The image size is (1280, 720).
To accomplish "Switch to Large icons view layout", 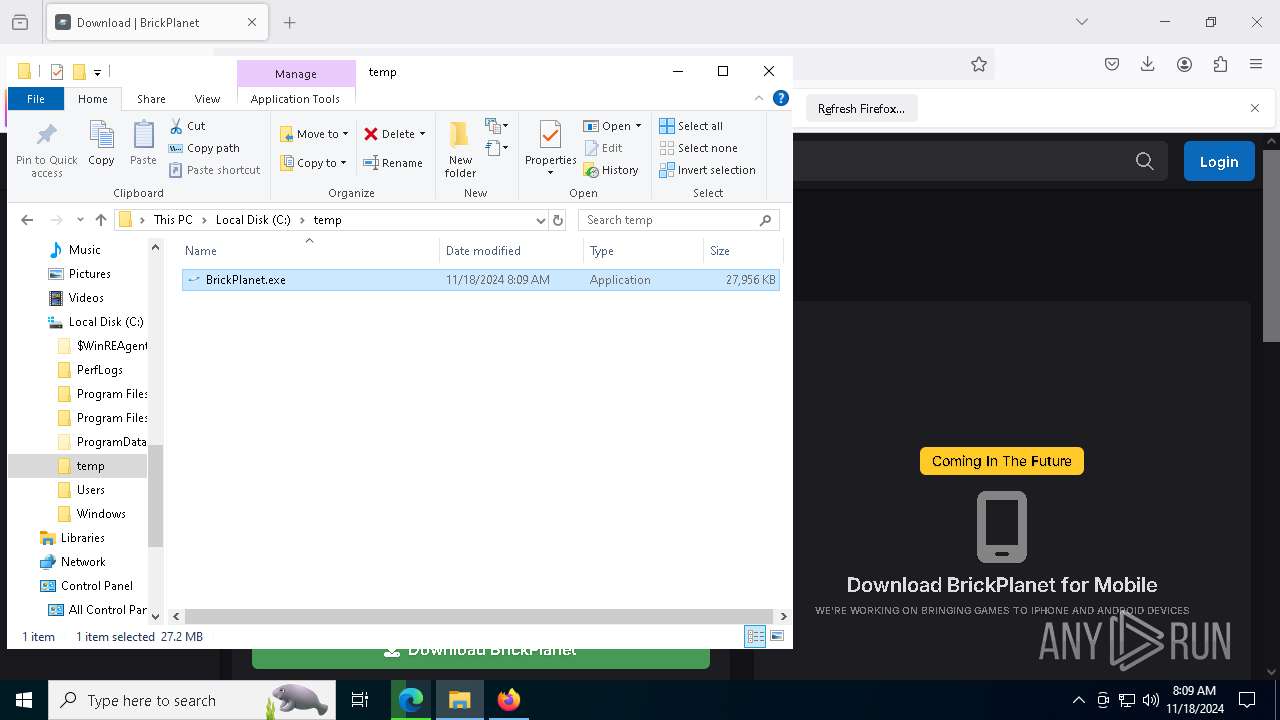I will 777,637.
